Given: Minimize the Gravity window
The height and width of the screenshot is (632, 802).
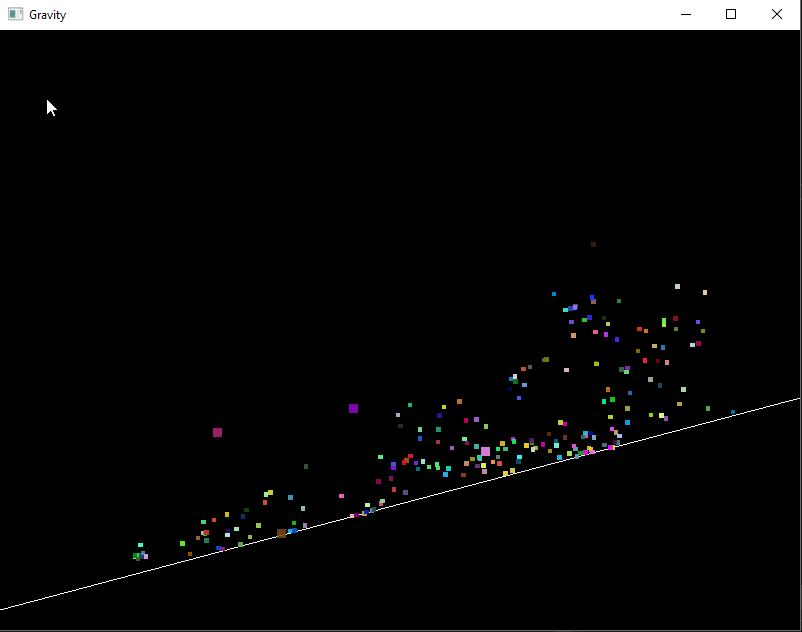Looking at the screenshot, I should [x=686, y=14].
